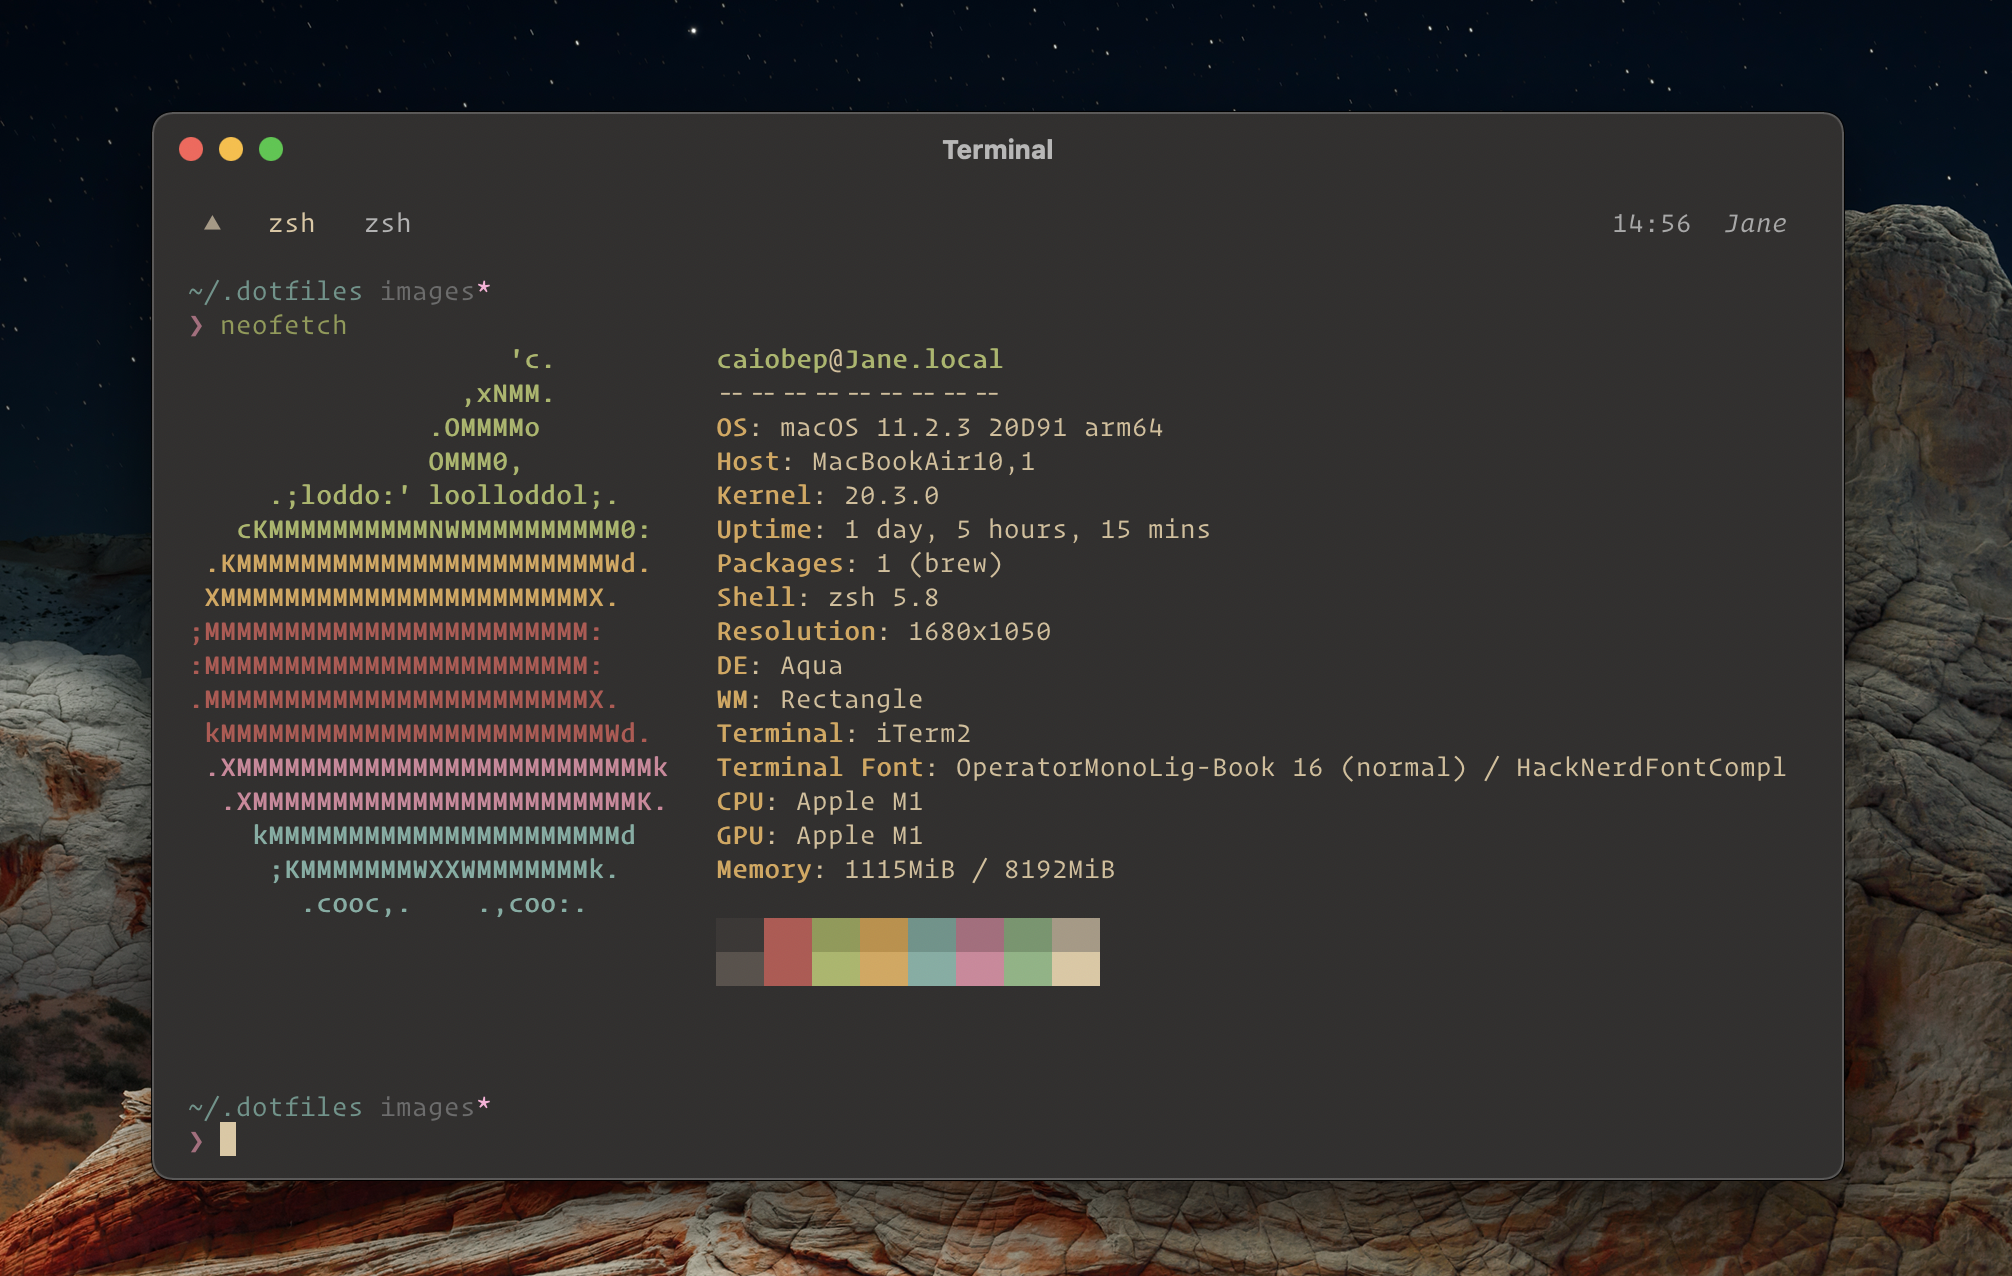The height and width of the screenshot is (1276, 2012).
Task: Switch to the second zsh tab
Action: pos(387,224)
